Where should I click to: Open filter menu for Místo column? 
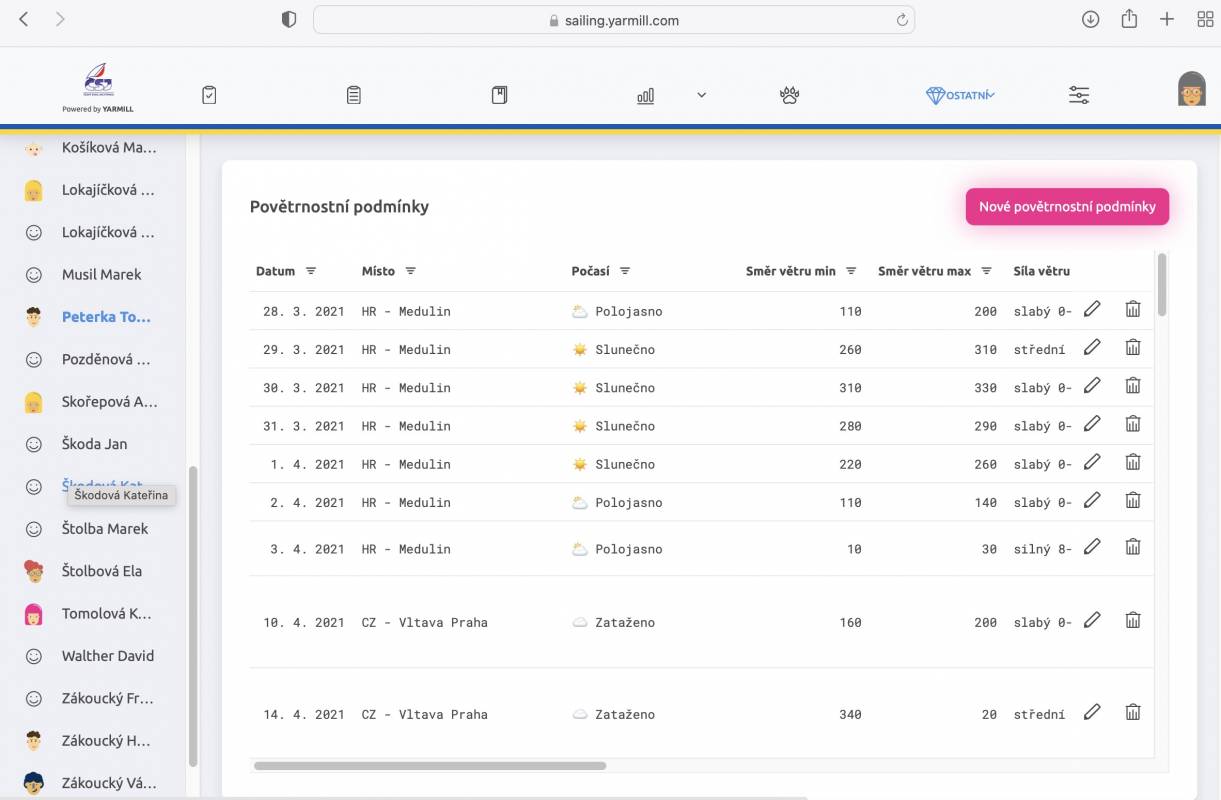coord(410,271)
